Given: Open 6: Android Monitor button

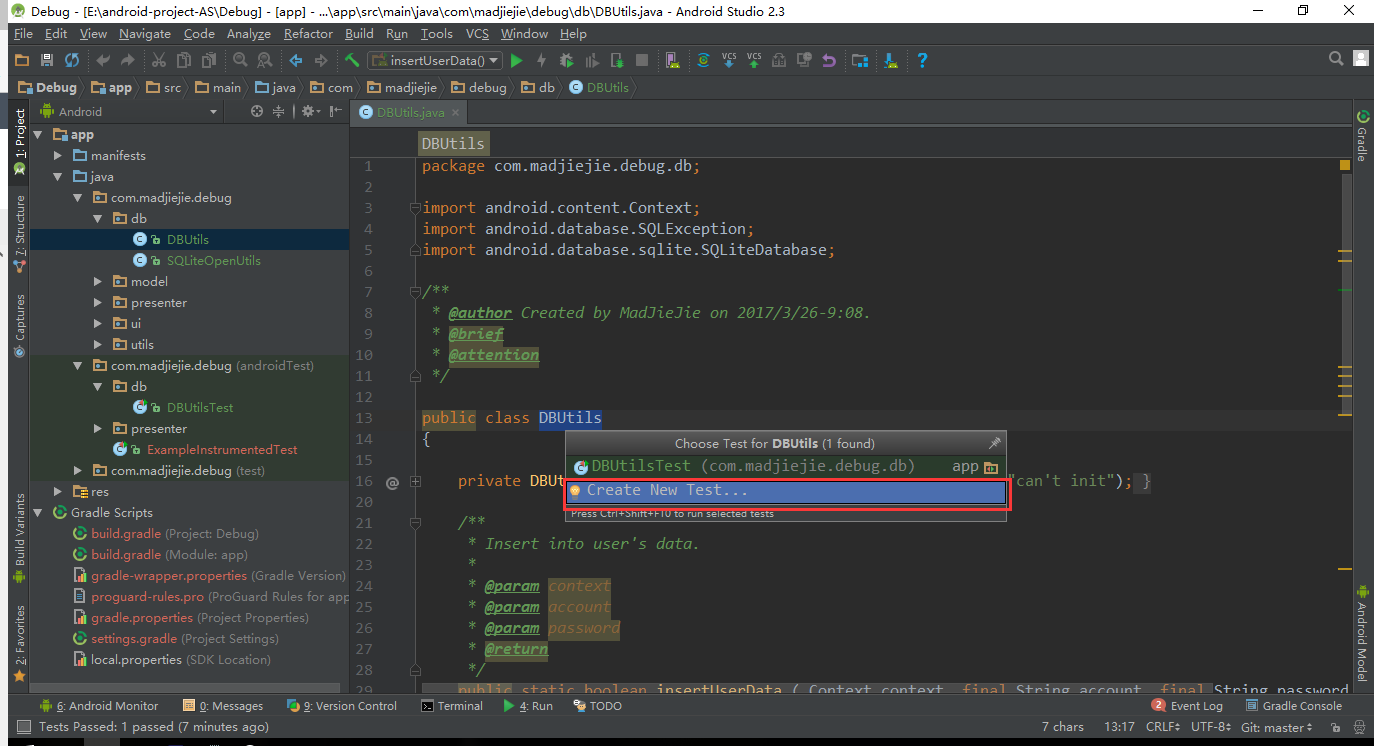Looking at the screenshot, I should pos(99,706).
